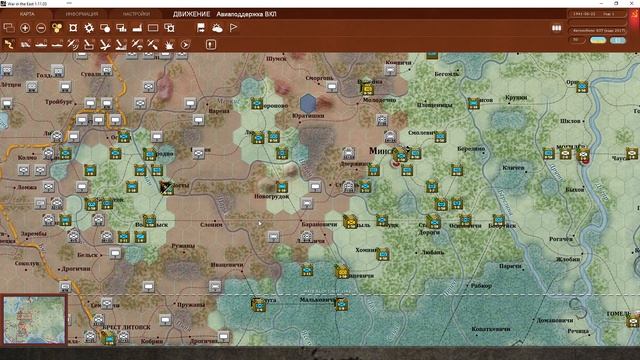Click the pennant flag icon
Screen dimensions: 640x360
pos(233,28)
